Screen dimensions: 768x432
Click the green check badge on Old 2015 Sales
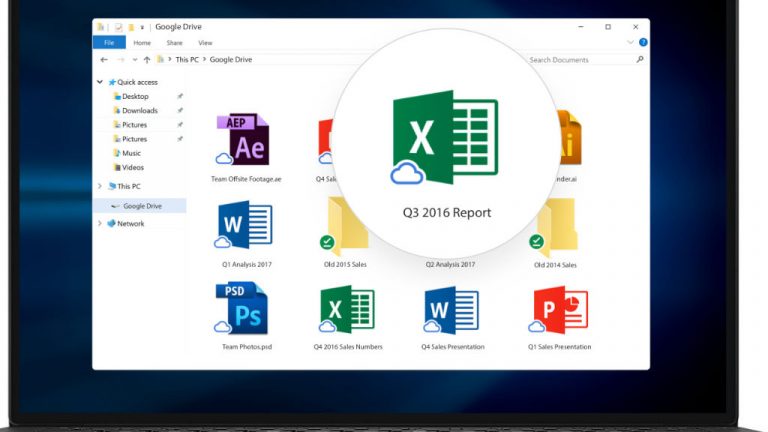(327, 242)
